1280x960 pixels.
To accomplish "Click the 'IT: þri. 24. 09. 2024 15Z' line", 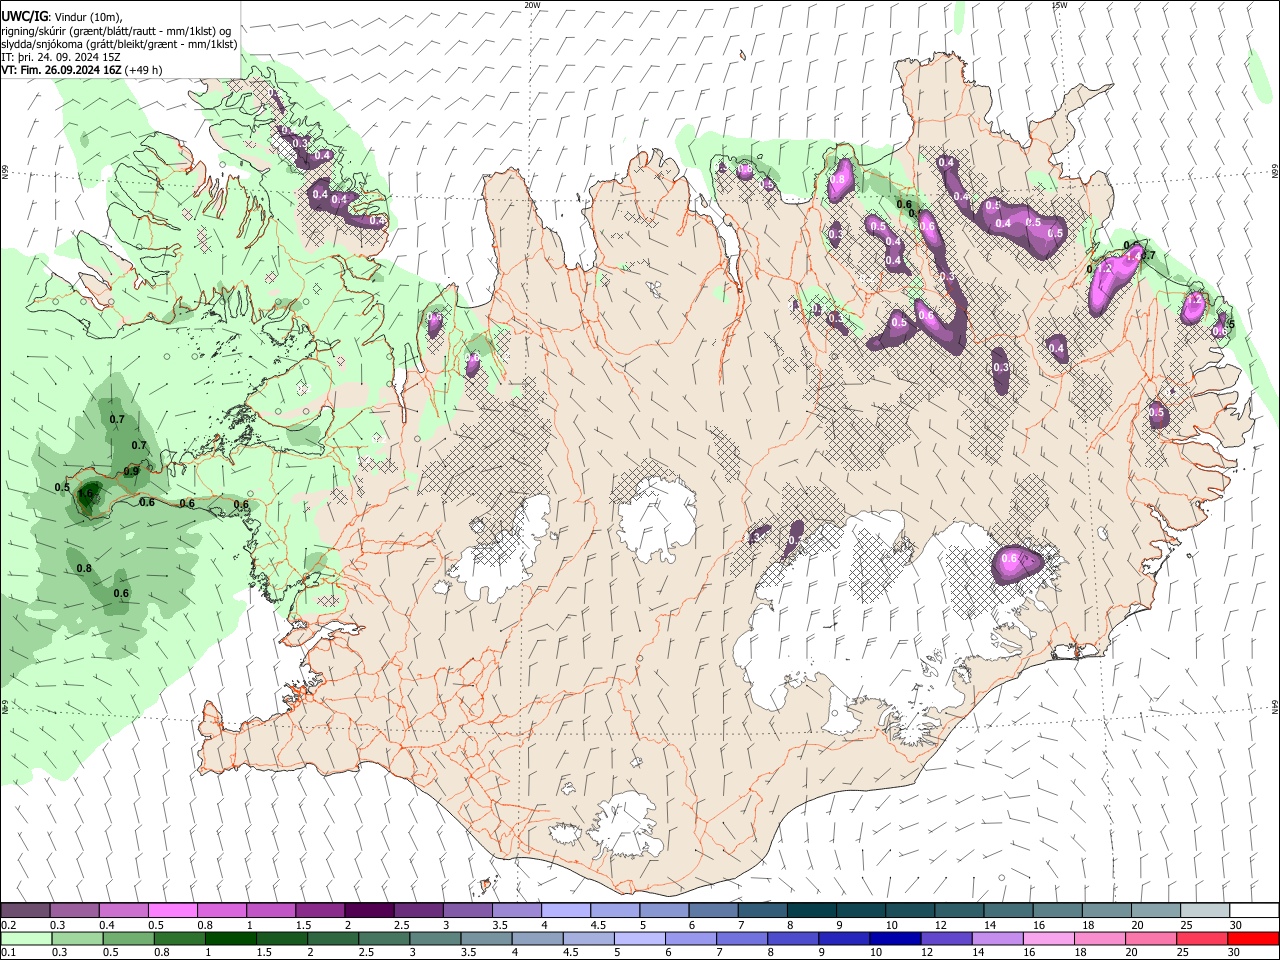I will (61, 57).
